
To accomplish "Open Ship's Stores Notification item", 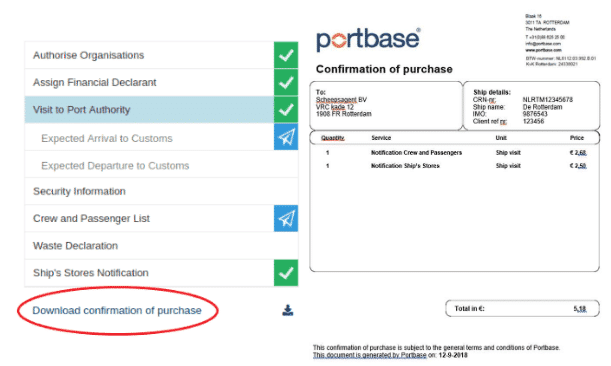I will pyautogui.click(x=149, y=273).
